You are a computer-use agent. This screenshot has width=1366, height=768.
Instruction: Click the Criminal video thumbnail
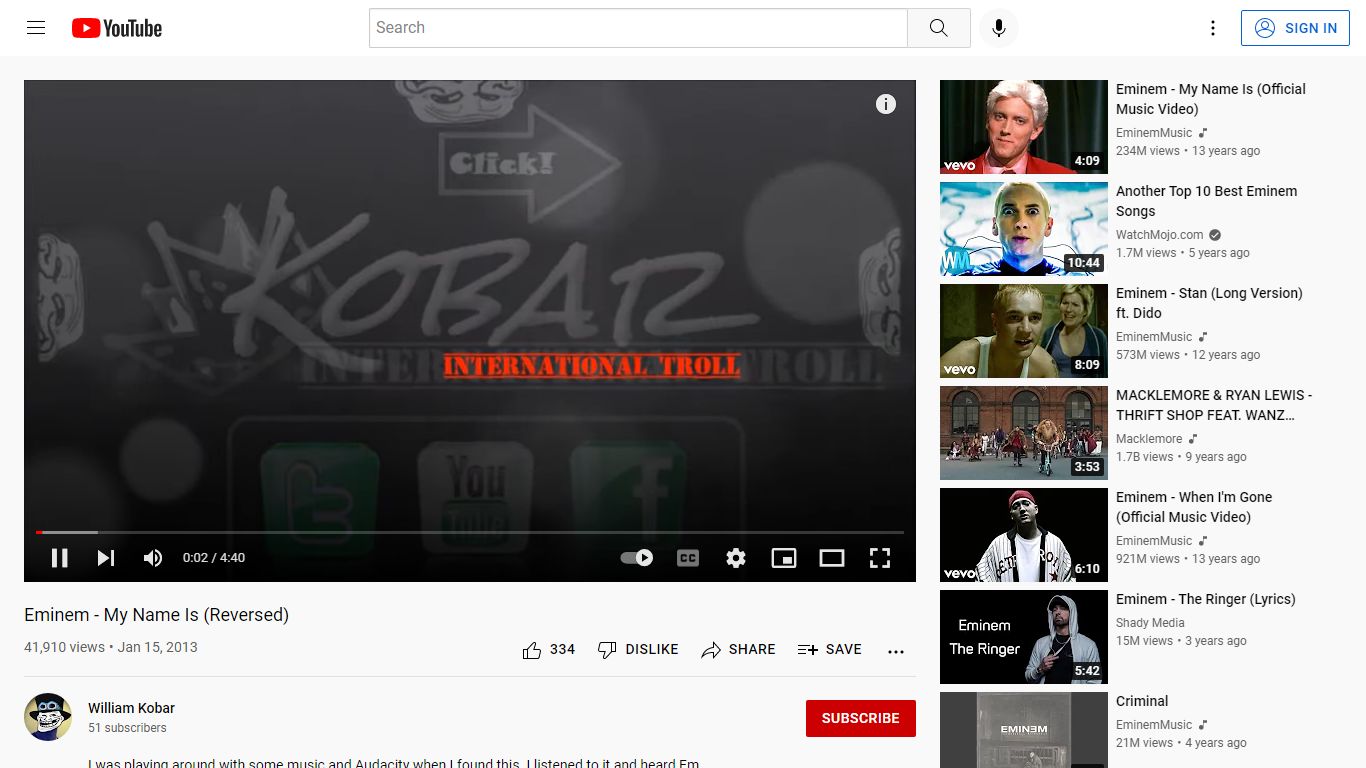(x=1024, y=730)
